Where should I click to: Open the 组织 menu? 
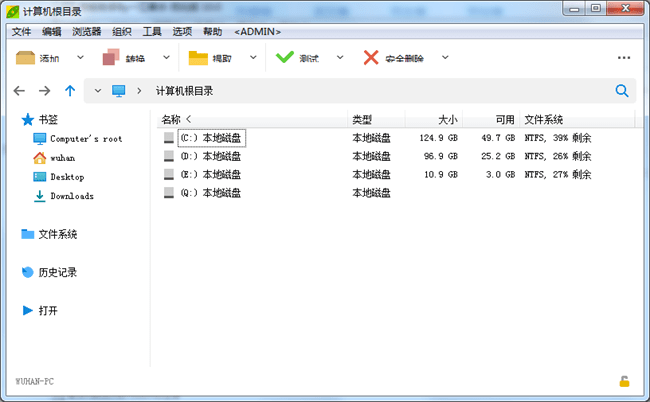pos(122,32)
